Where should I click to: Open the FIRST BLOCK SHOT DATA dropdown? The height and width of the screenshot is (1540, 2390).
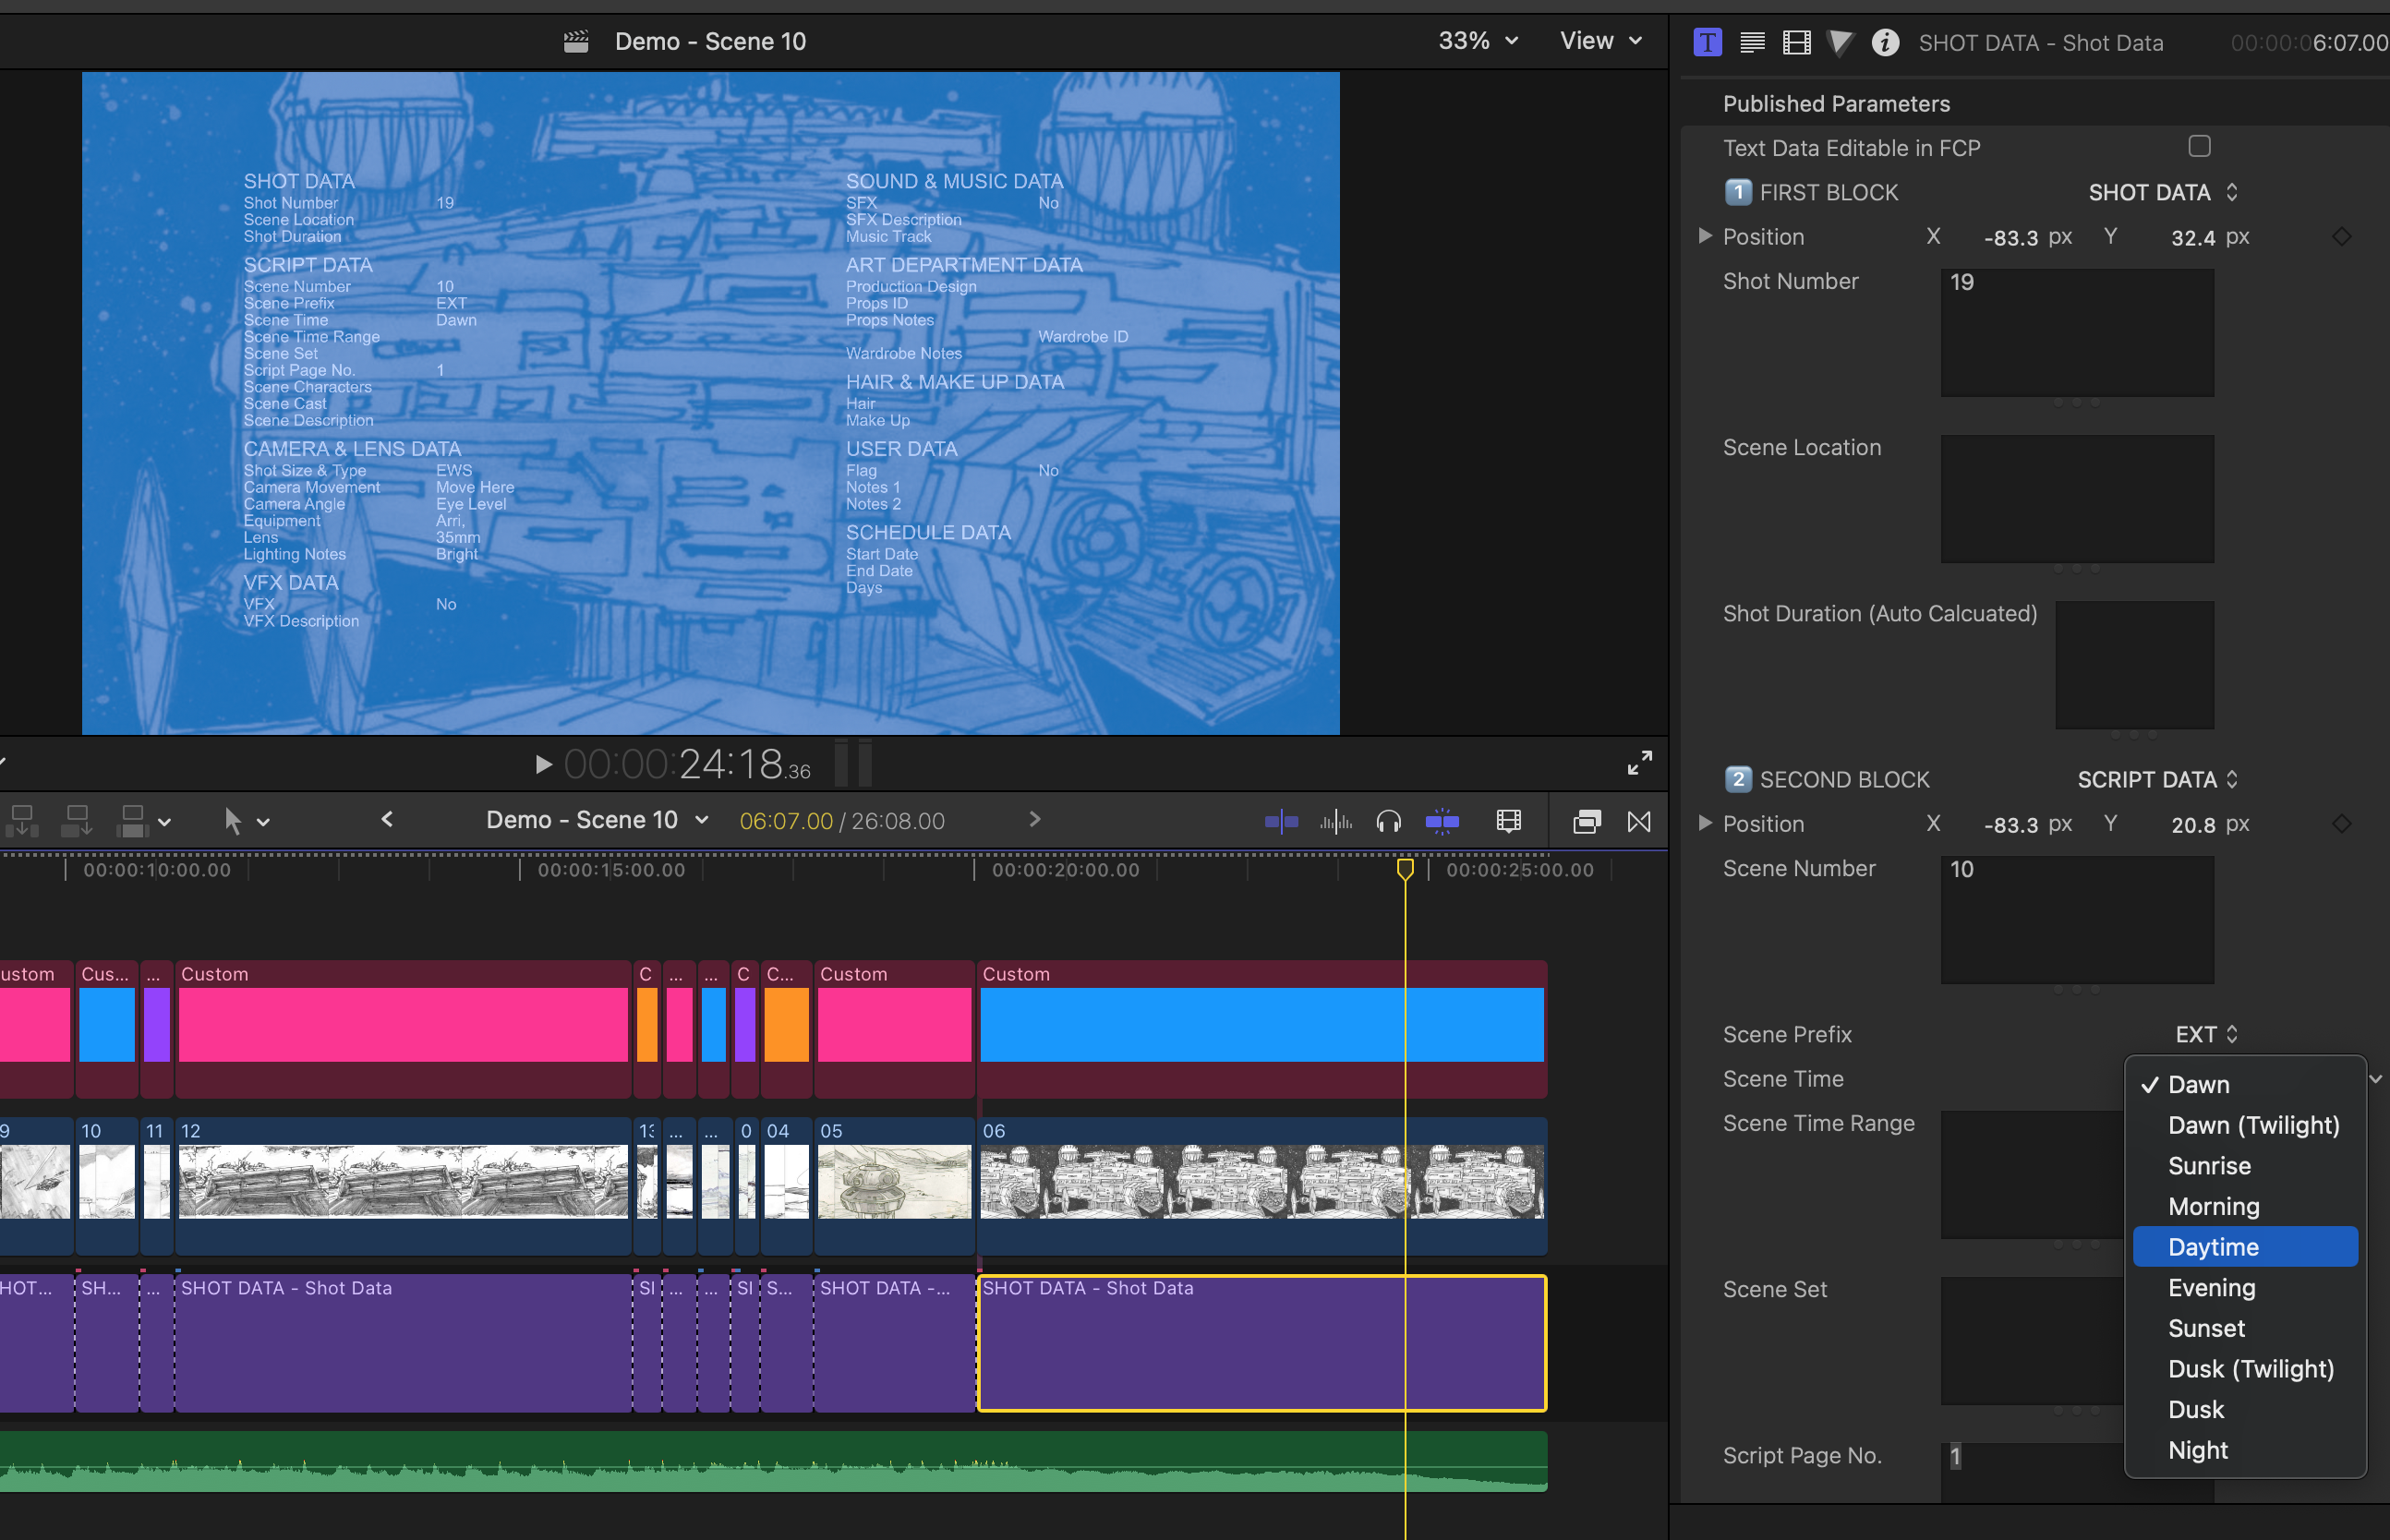pyautogui.click(x=2163, y=192)
